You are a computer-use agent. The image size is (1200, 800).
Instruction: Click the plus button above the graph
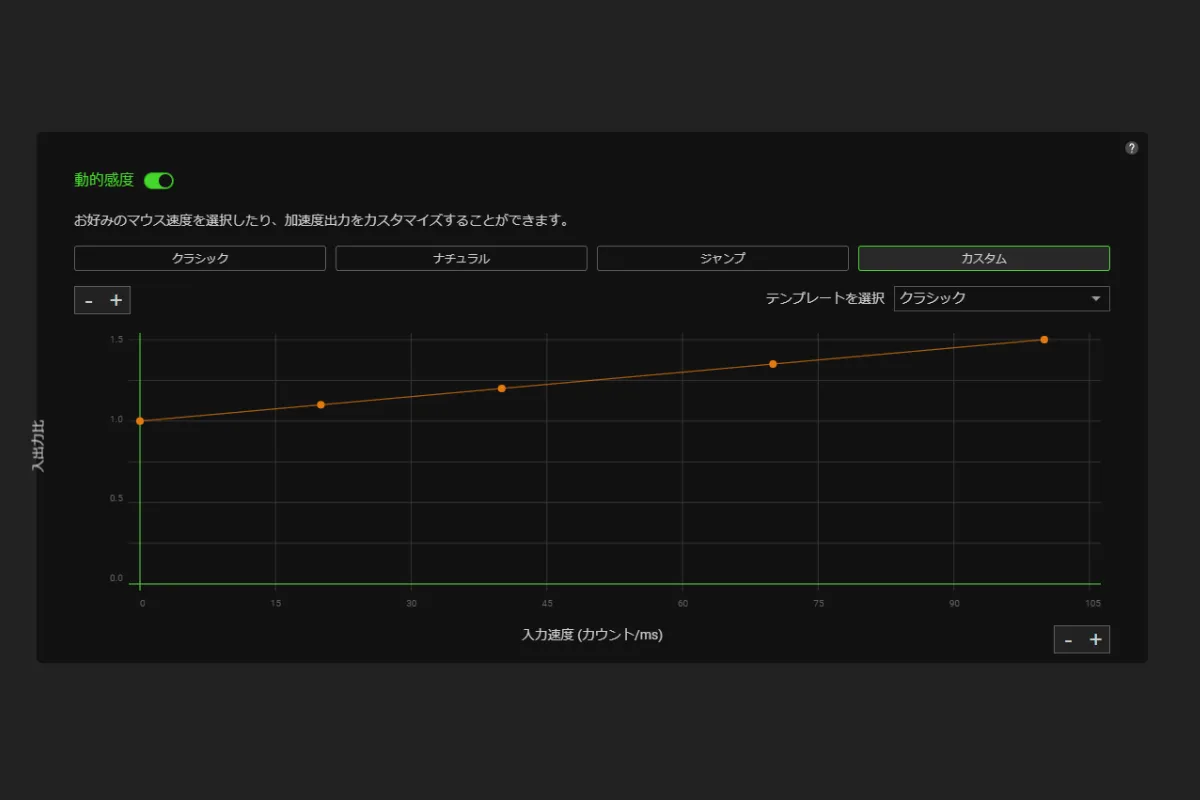point(116,300)
